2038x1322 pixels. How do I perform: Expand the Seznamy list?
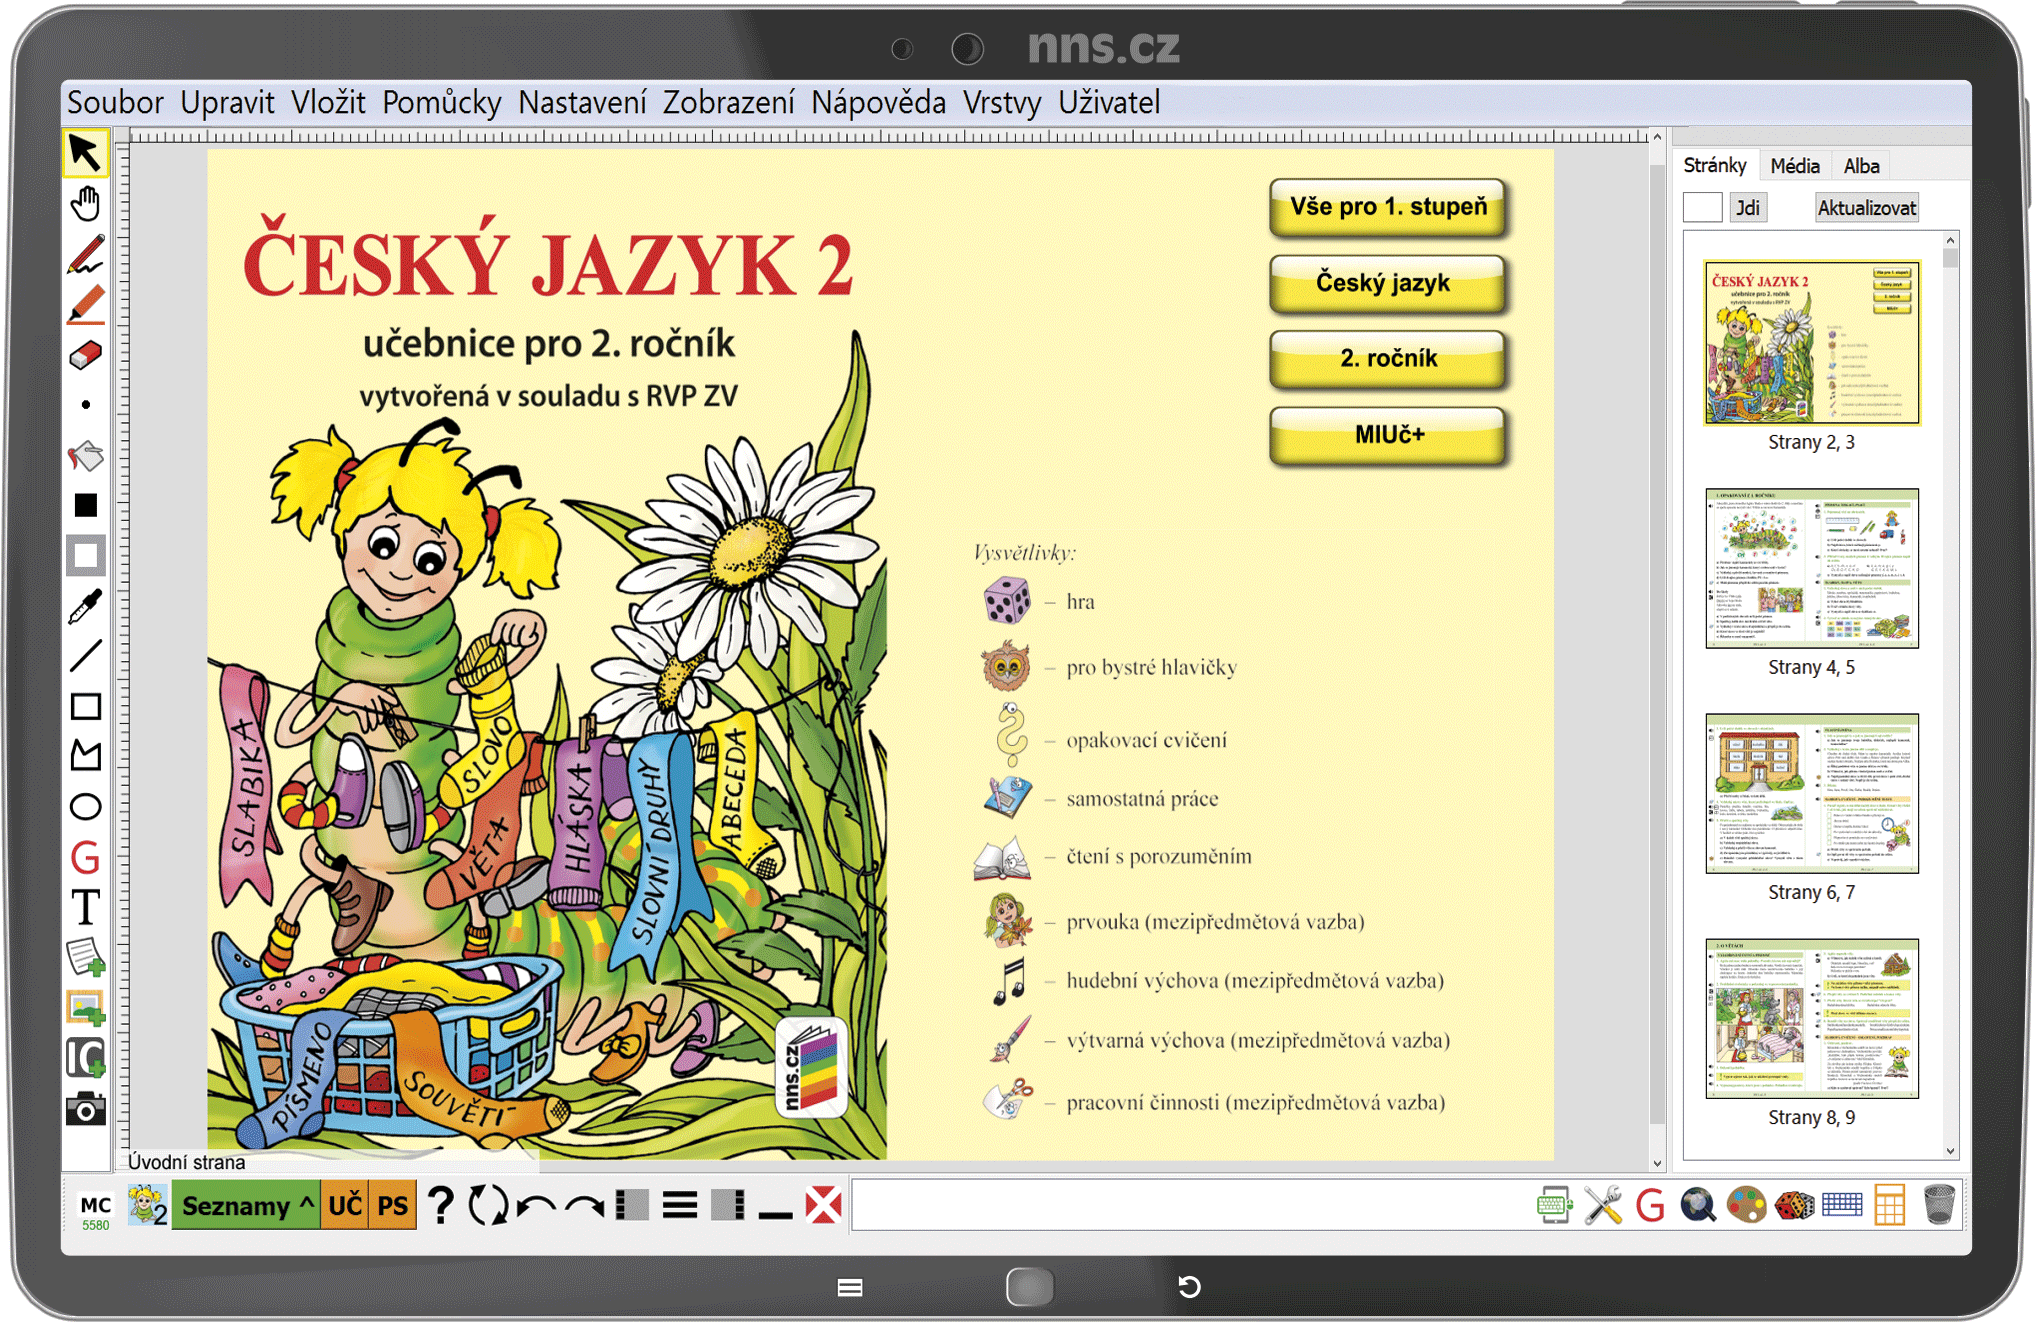(x=246, y=1206)
